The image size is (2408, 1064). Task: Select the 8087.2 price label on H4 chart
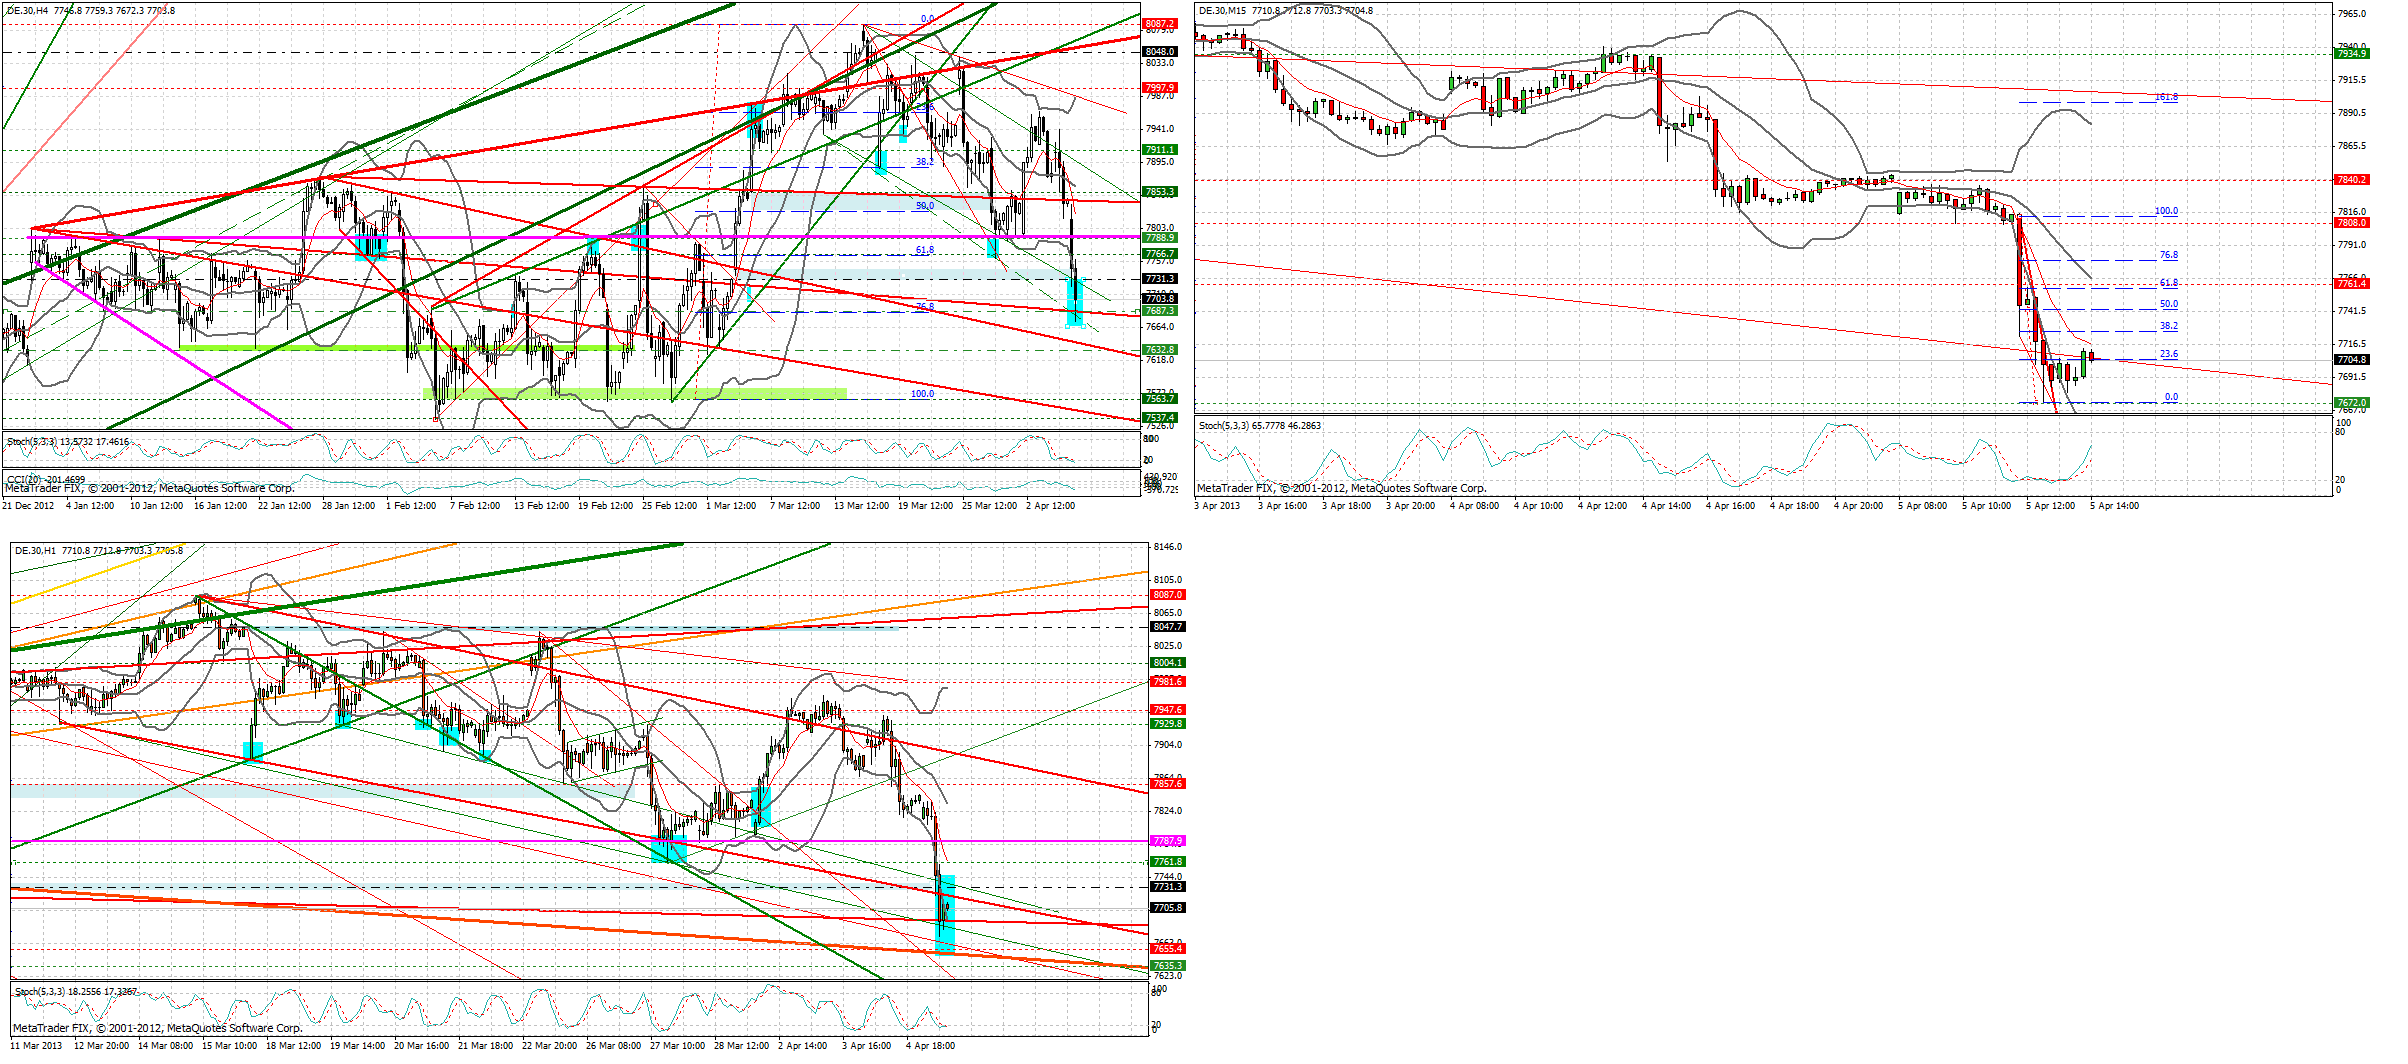(x=1160, y=23)
